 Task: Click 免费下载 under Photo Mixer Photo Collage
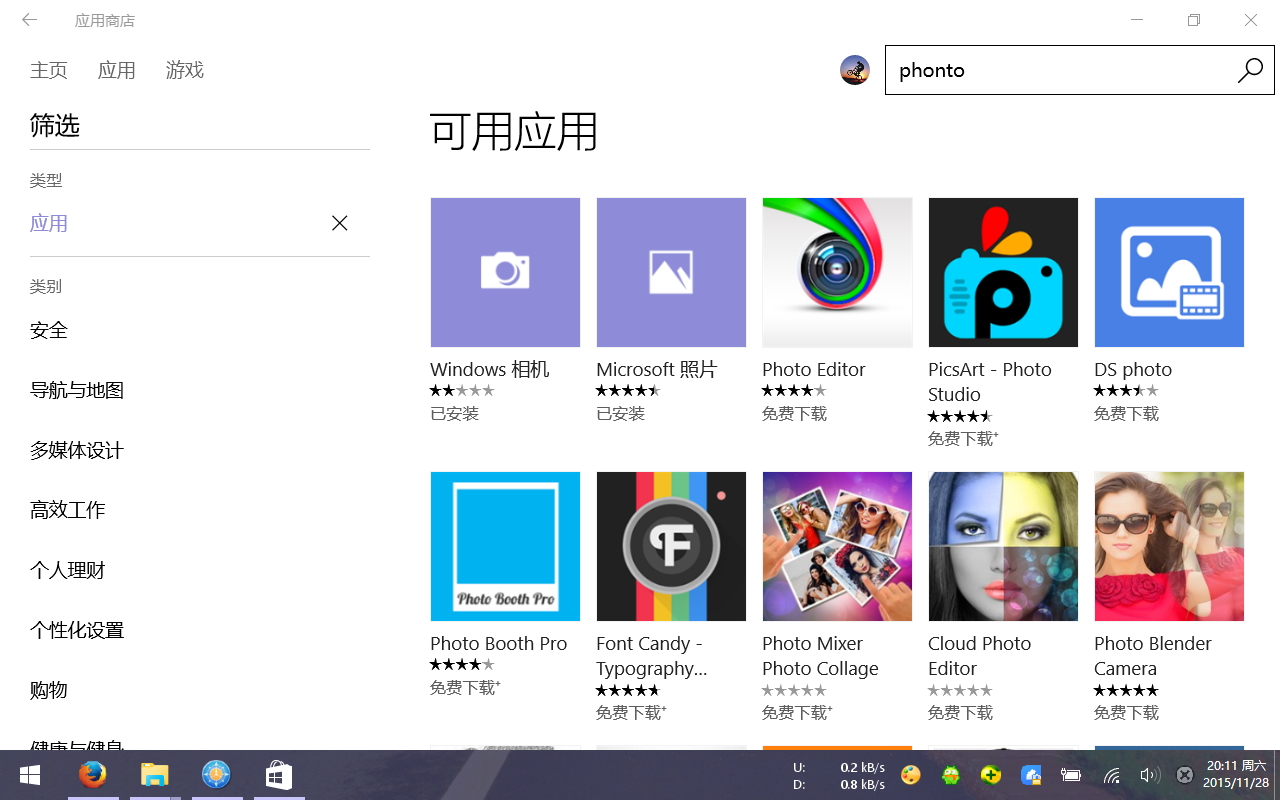[x=797, y=713]
